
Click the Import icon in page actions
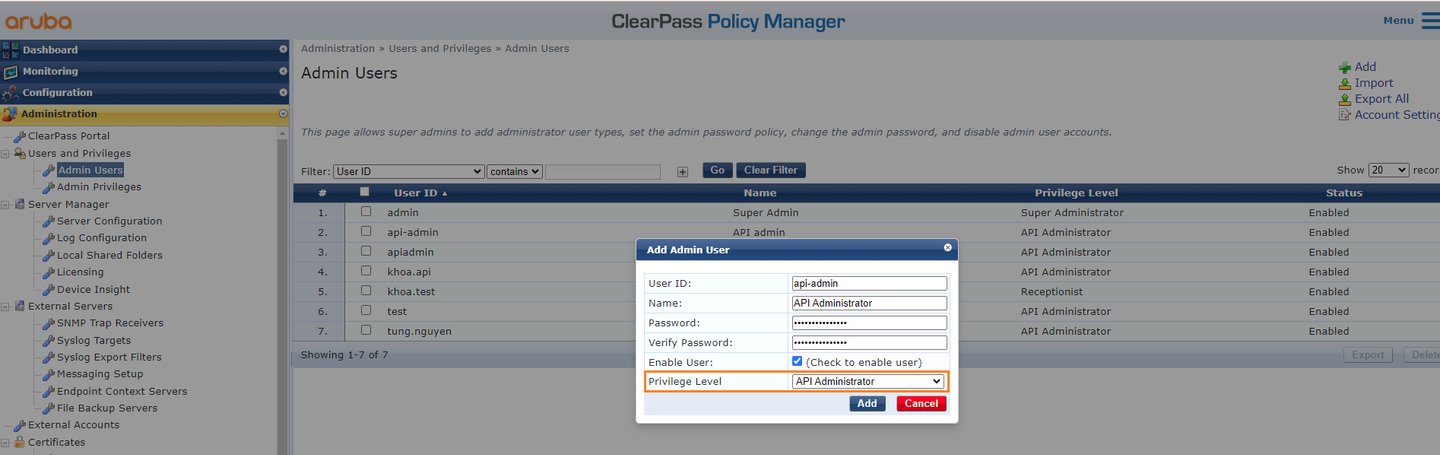pyautogui.click(x=1345, y=83)
